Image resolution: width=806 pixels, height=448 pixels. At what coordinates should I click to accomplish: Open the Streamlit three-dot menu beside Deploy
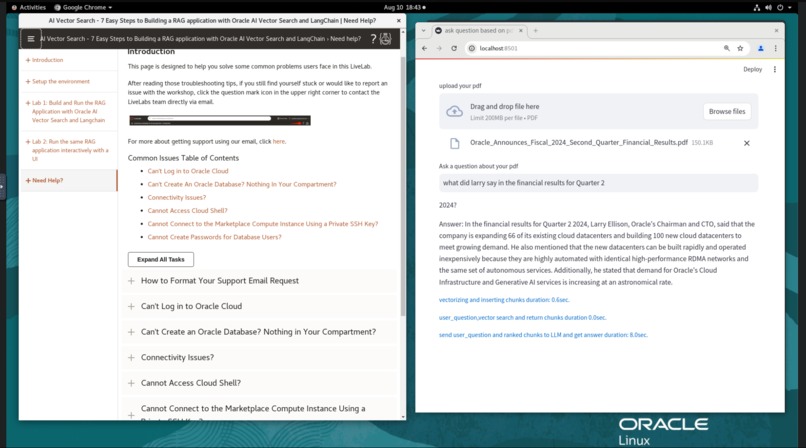775,69
